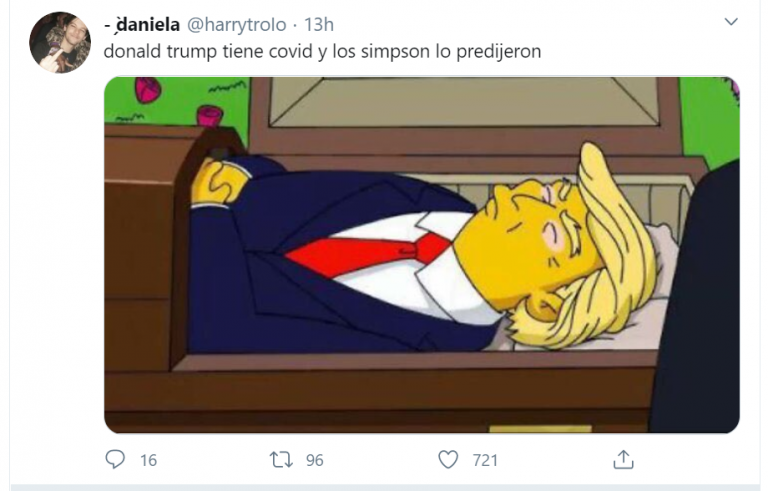Click the pink rose on the grass

point(147,90)
